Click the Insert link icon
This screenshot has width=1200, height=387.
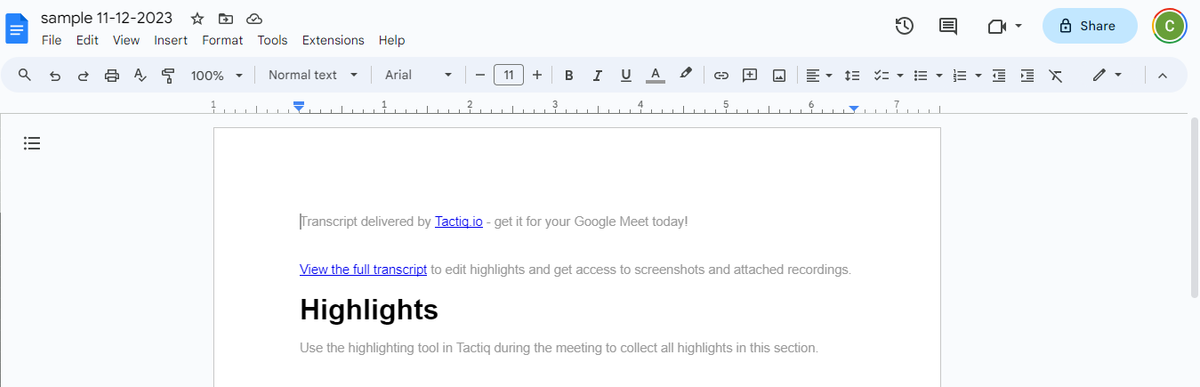(x=720, y=75)
